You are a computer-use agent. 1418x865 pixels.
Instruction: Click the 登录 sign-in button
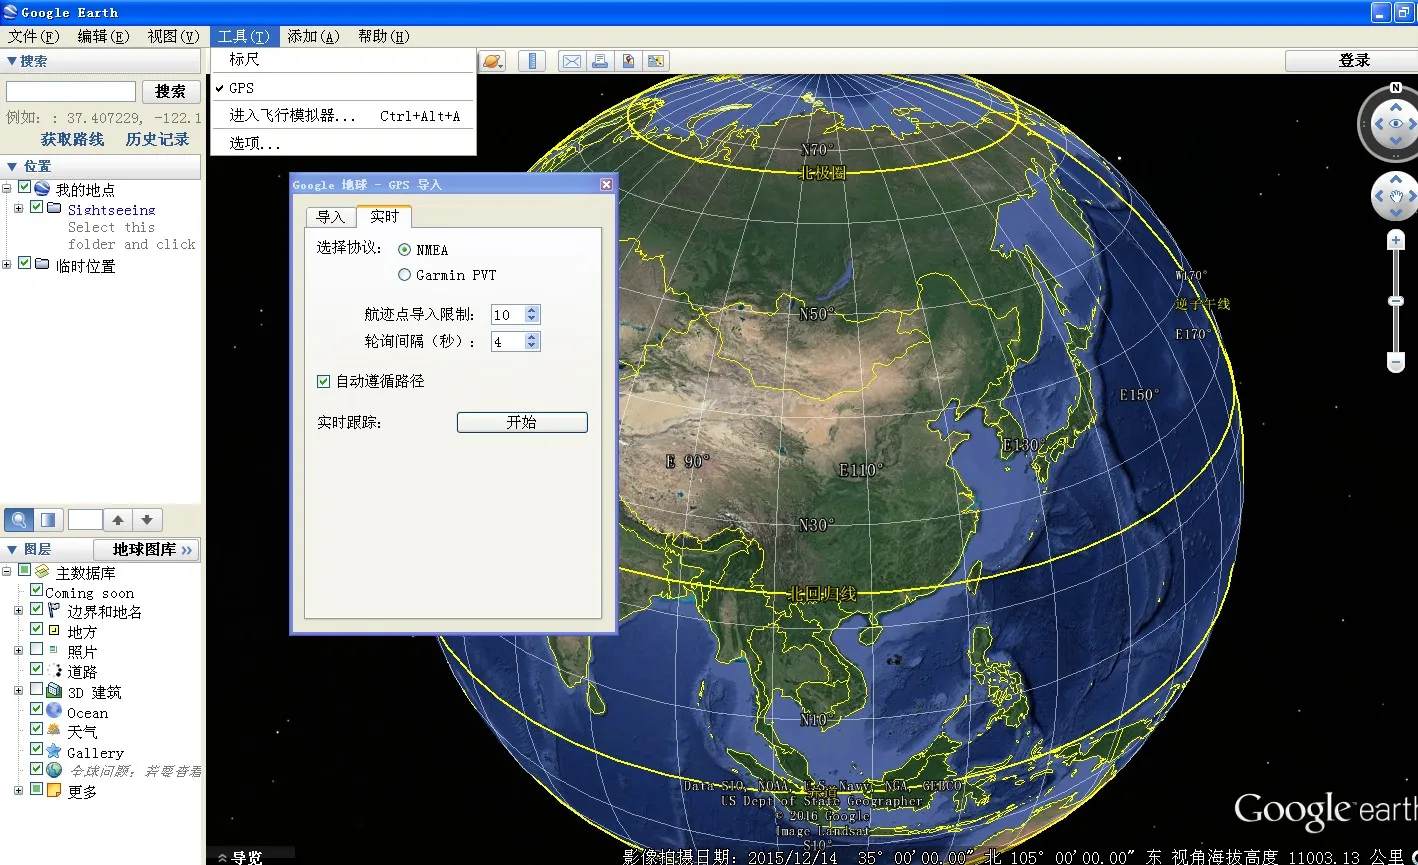click(x=1351, y=61)
